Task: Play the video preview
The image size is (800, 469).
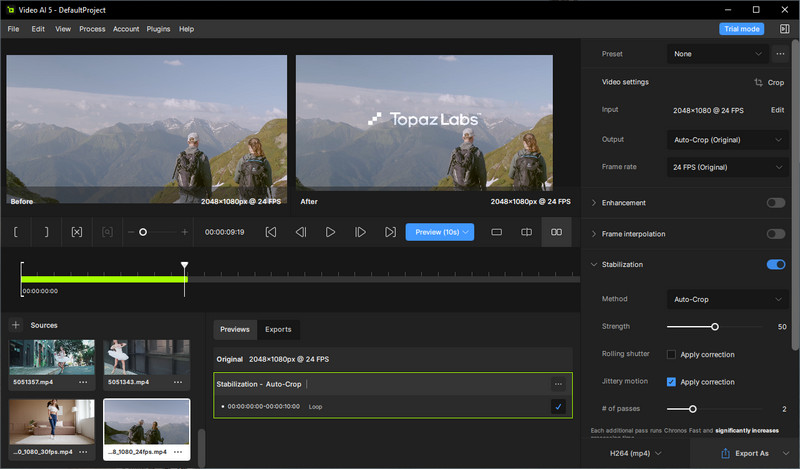Action: (x=330, y=232)
